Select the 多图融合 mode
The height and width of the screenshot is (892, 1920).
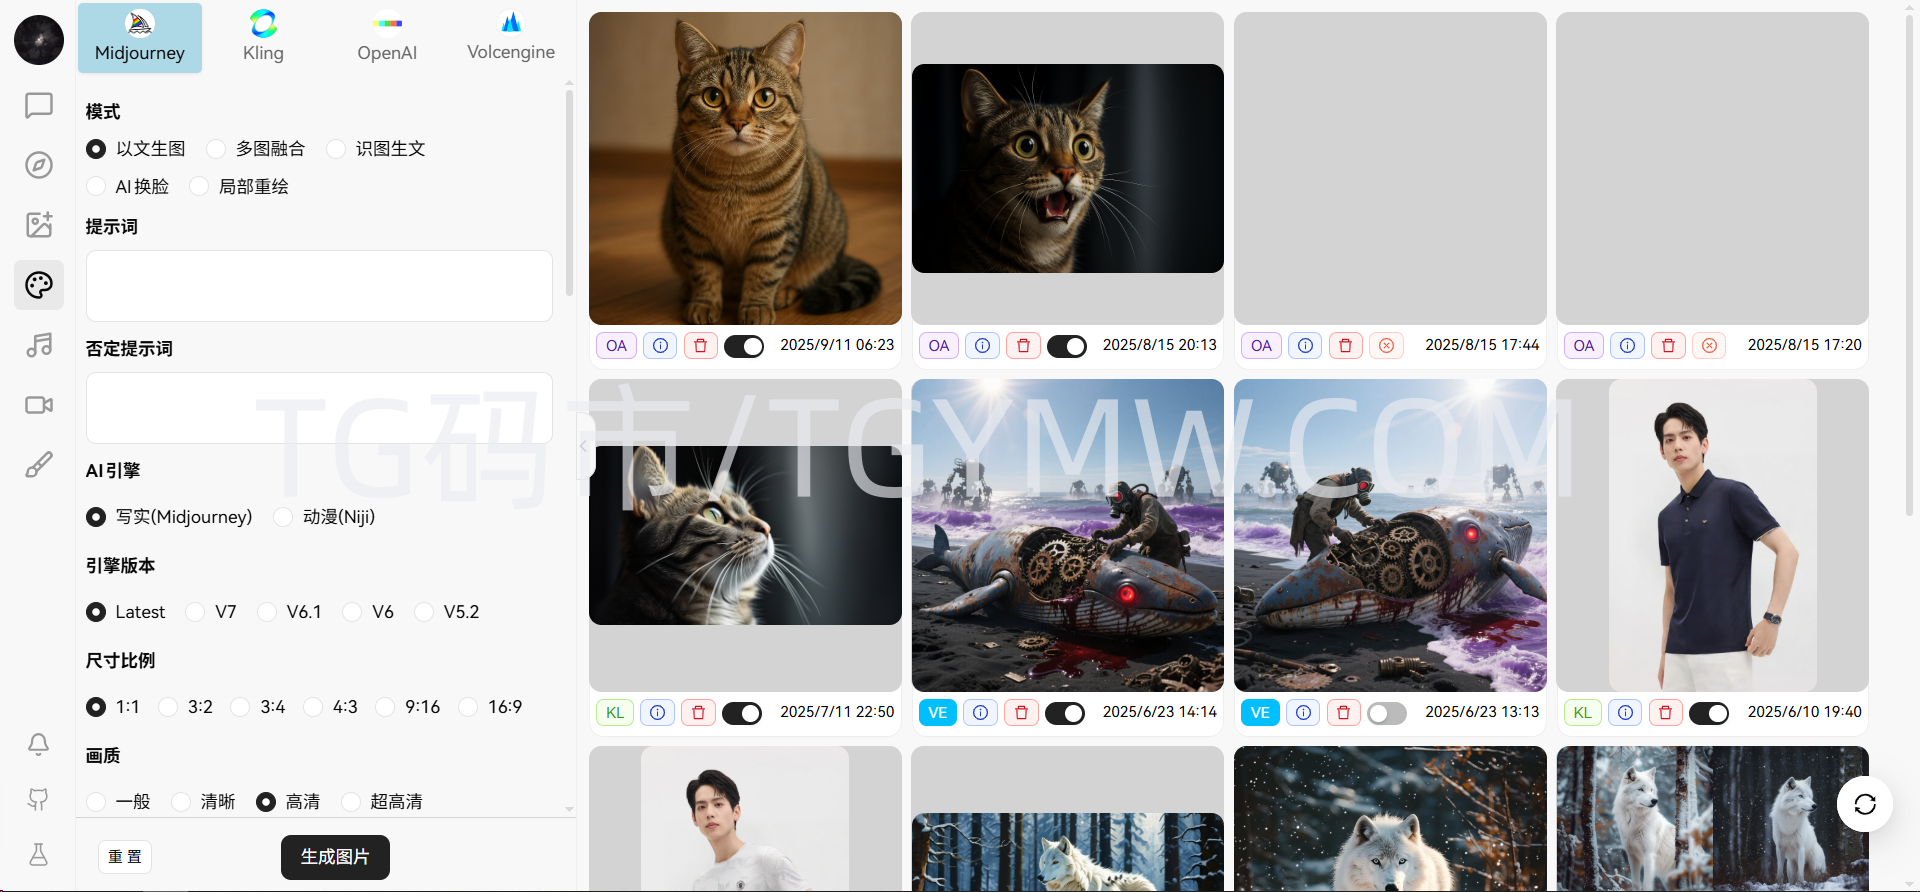255,149
